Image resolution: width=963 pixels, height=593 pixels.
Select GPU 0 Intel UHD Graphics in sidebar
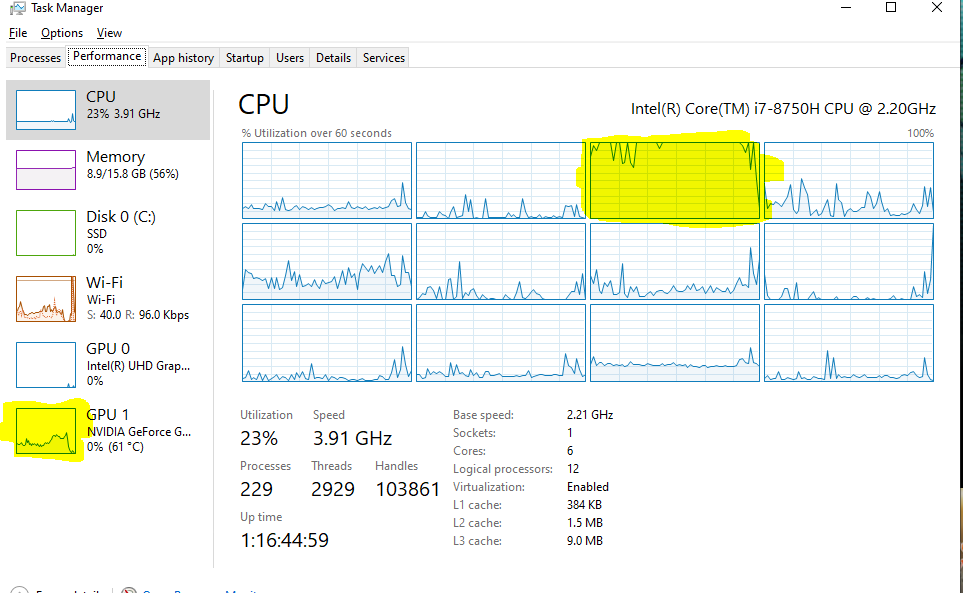(x=108, y=365)
